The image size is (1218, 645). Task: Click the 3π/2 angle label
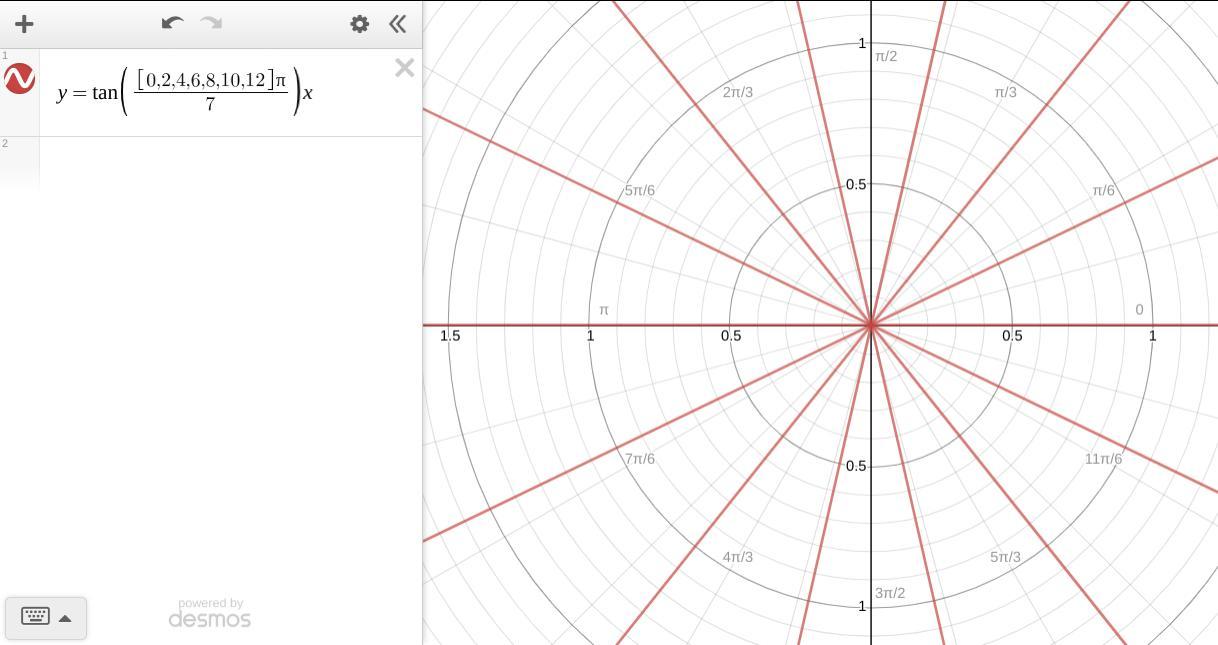(890, 593)
